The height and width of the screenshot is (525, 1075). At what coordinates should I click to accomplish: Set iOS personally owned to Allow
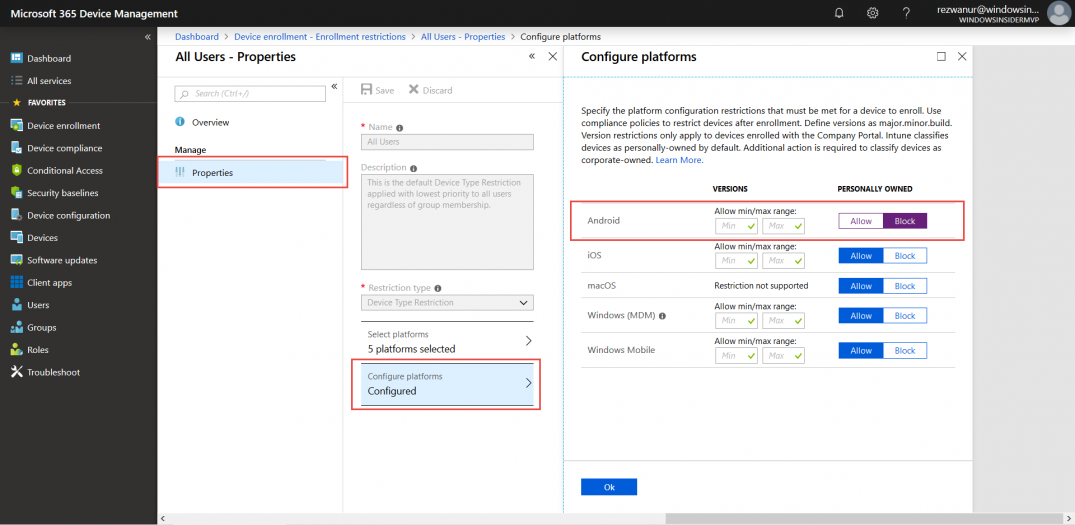tap(861, 256)
